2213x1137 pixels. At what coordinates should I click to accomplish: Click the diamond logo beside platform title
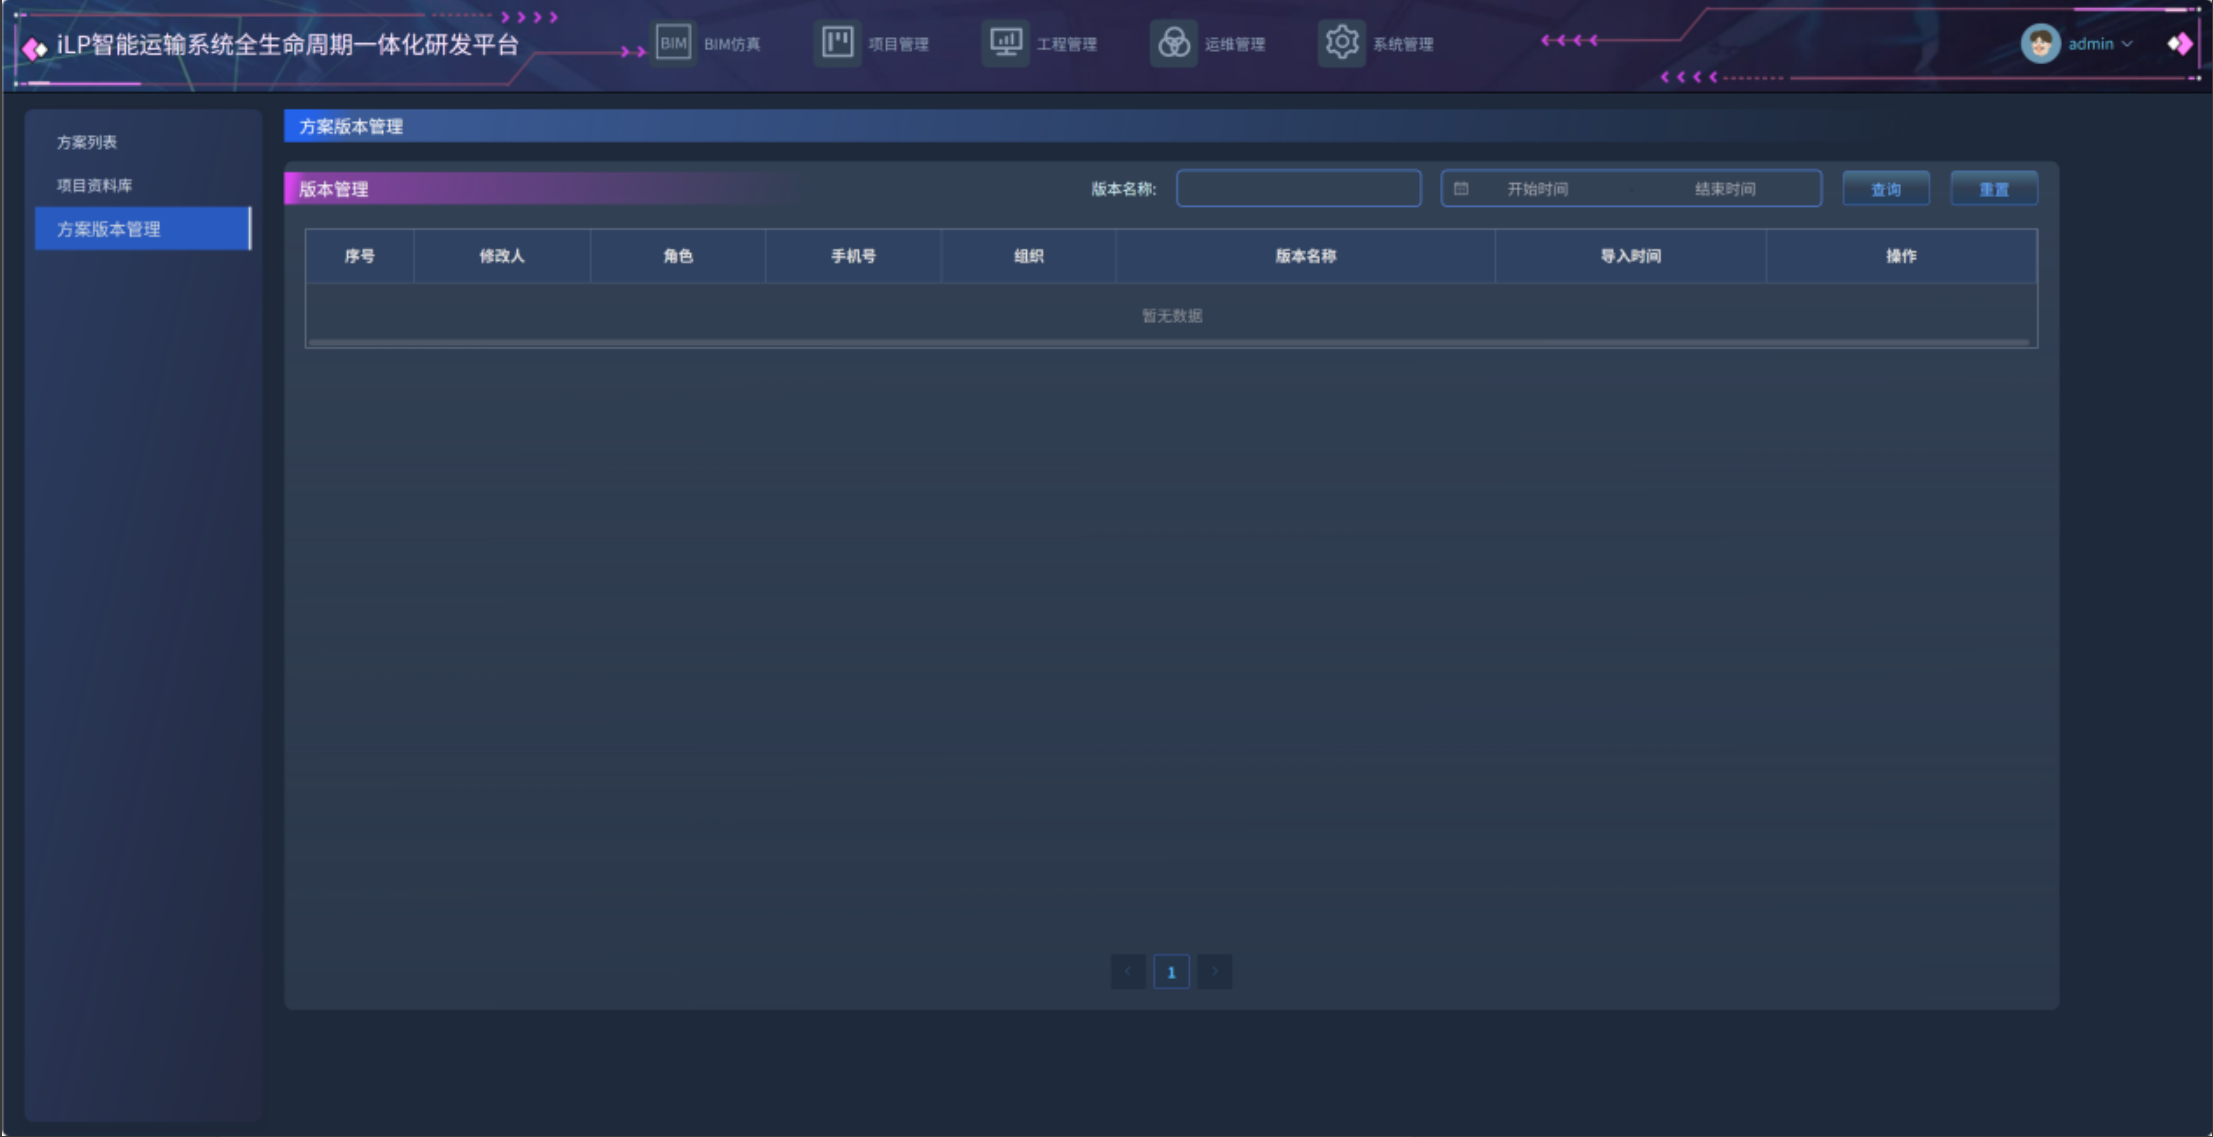[x=35, y=48]
